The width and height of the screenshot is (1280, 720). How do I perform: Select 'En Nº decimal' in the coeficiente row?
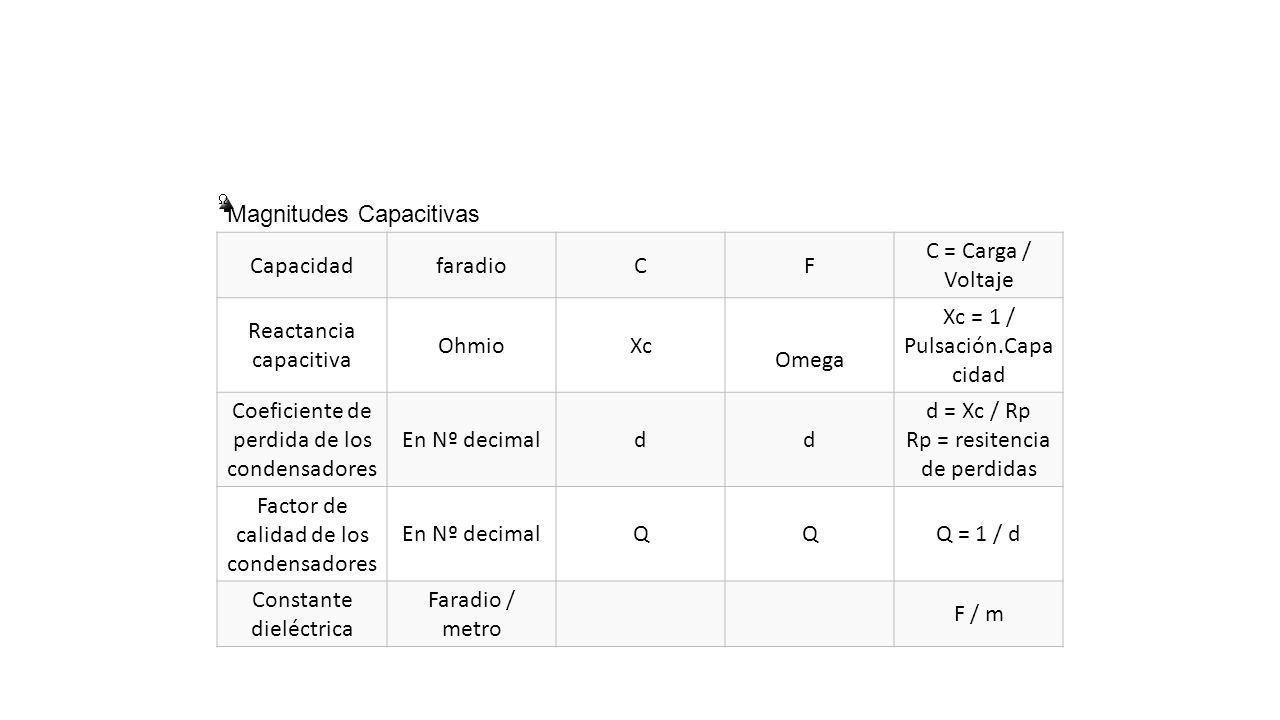pyautogui.click(x=472, y=440)
